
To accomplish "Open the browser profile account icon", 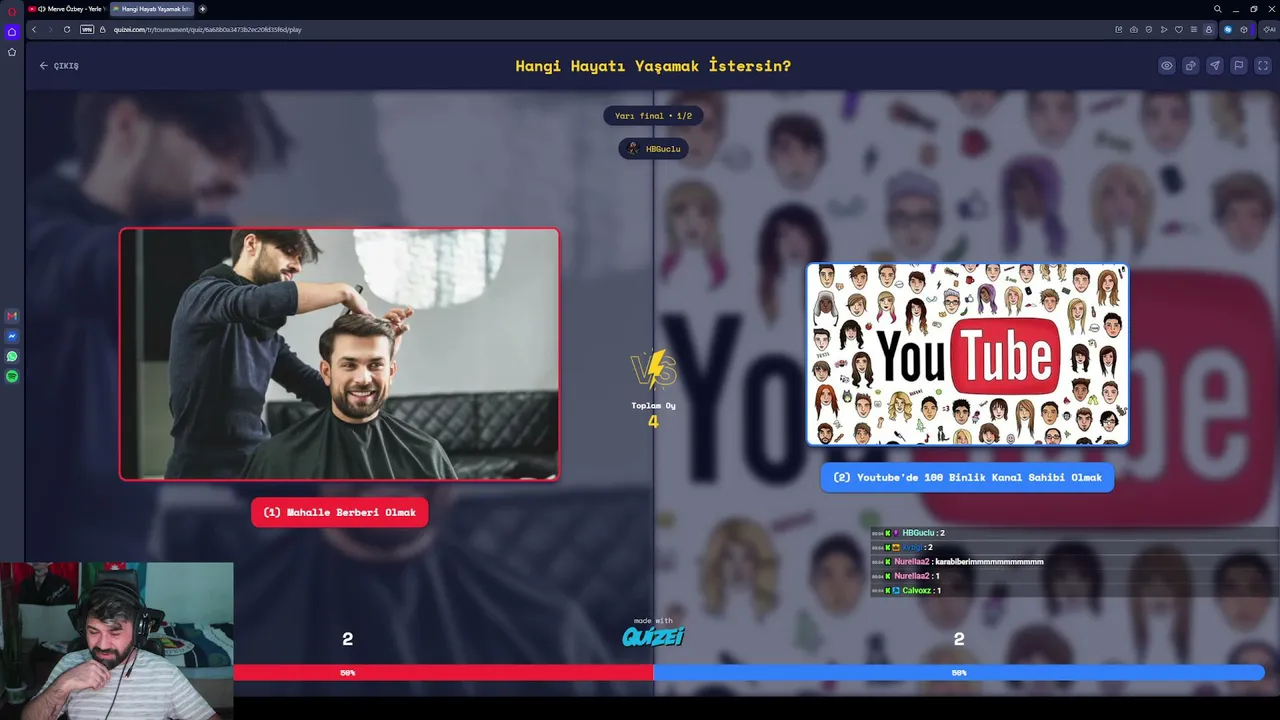I will (1209, 29).
